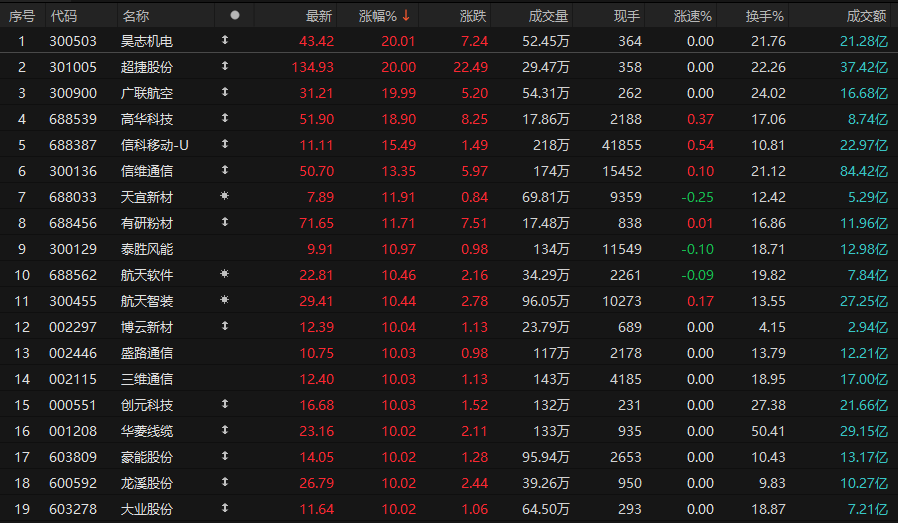Sort by 代码 column header
898x523 pixels.
point(64,16)
